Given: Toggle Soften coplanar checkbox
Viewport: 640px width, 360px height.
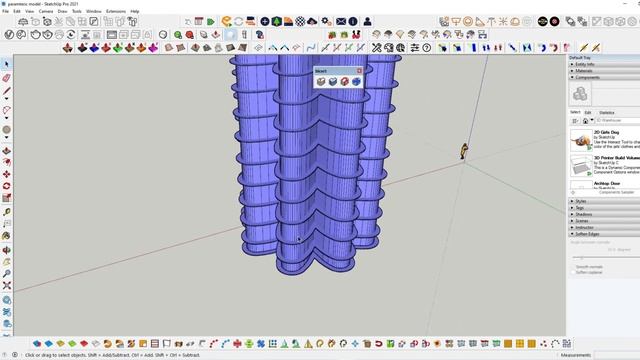Looking at the screenshot, I should (x=573, y=272).
